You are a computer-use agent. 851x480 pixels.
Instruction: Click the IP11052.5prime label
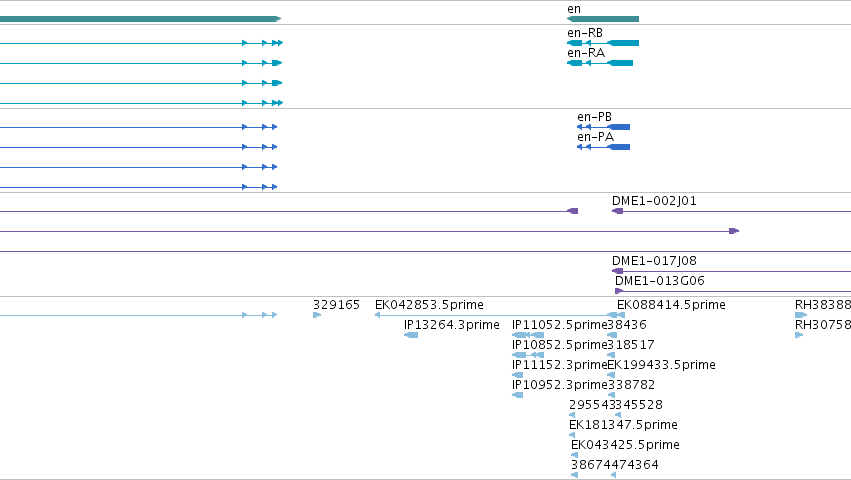click(560, 325)
